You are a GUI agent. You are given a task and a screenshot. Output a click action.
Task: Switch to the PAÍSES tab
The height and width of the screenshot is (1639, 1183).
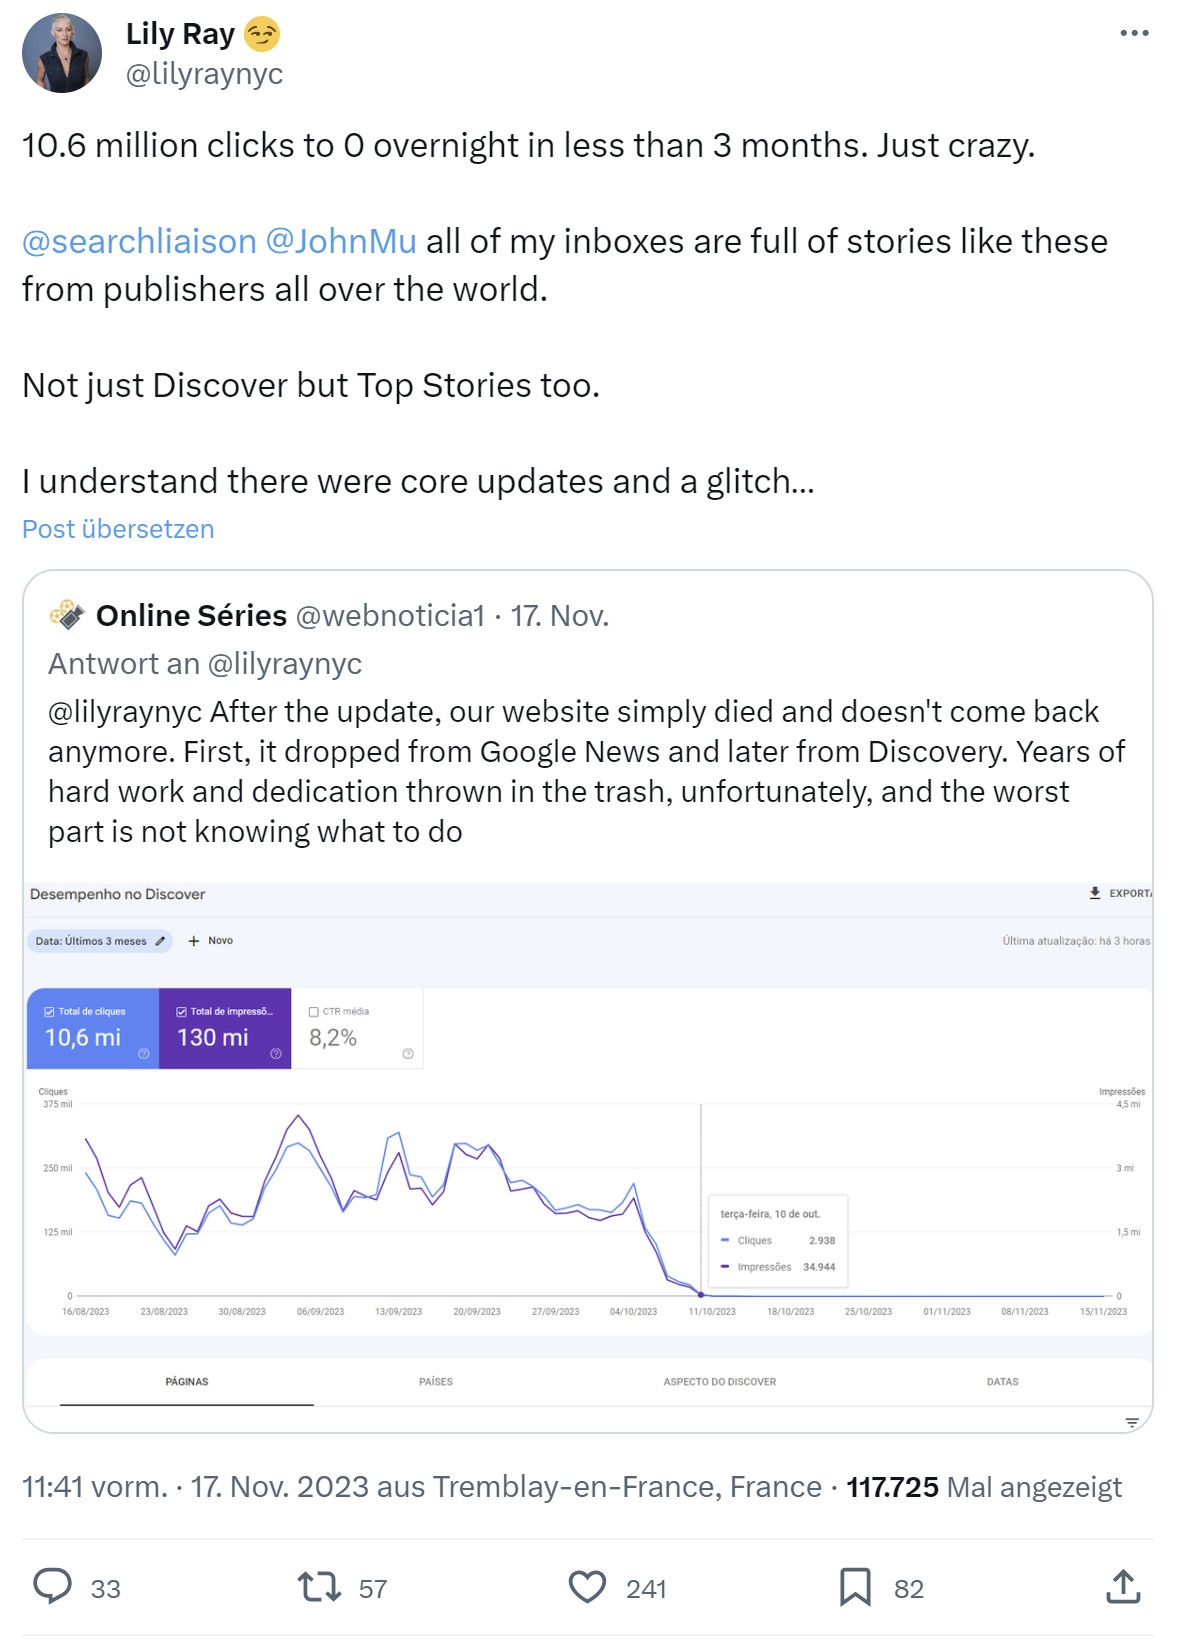(434, 1381)
